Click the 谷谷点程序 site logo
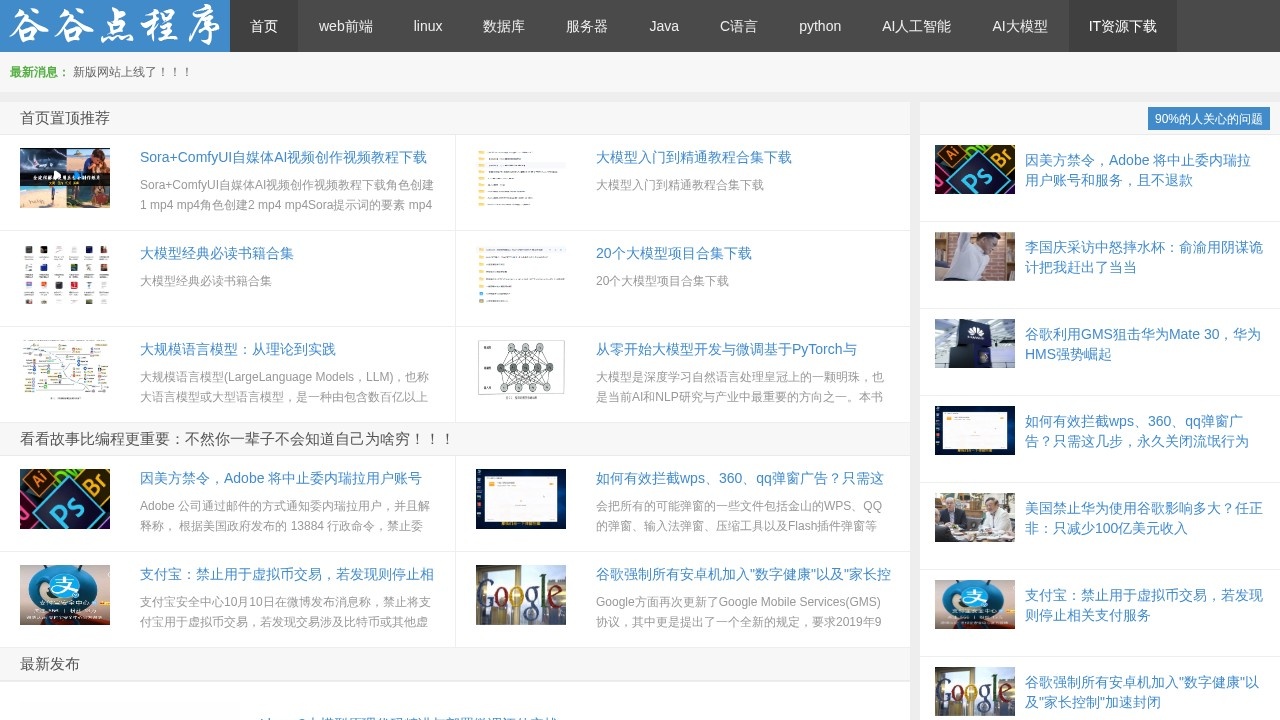Viewport: 1280px width, 720px height. (x=115, y=26)
